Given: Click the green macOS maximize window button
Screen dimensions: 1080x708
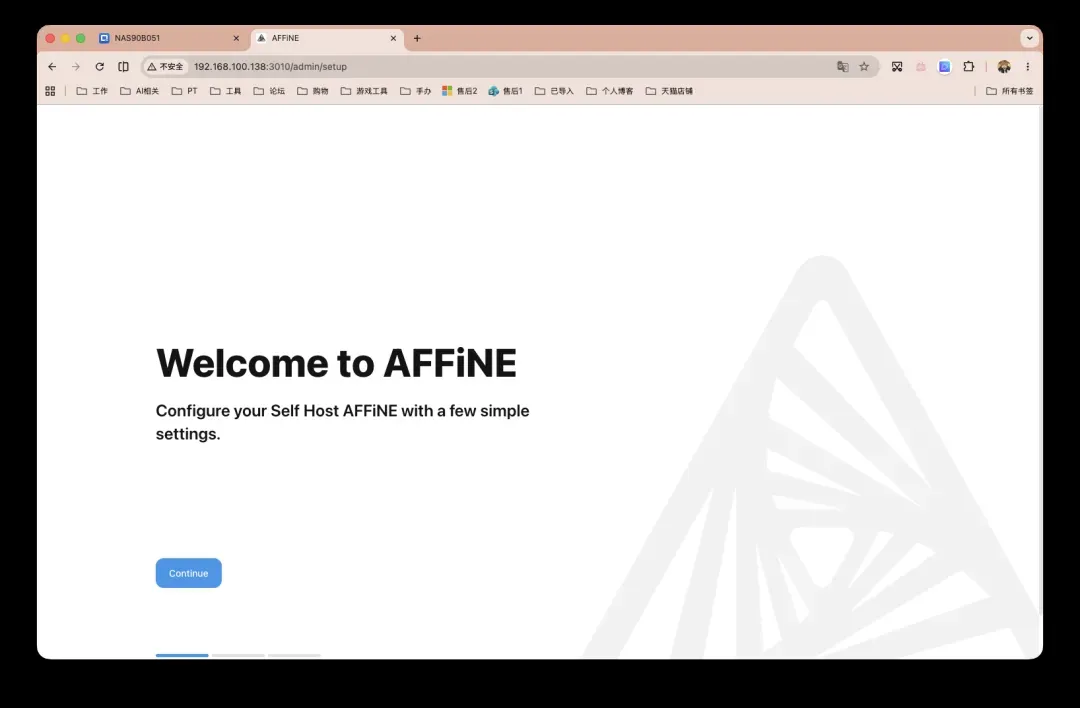Looking at the screenshot, I should 81,39.
